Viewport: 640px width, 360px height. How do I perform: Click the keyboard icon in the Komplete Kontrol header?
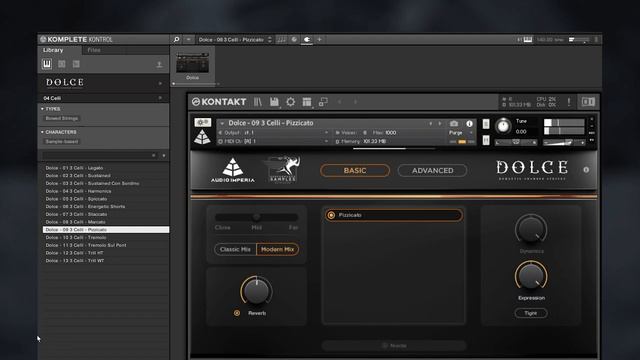tap(281, 40)
